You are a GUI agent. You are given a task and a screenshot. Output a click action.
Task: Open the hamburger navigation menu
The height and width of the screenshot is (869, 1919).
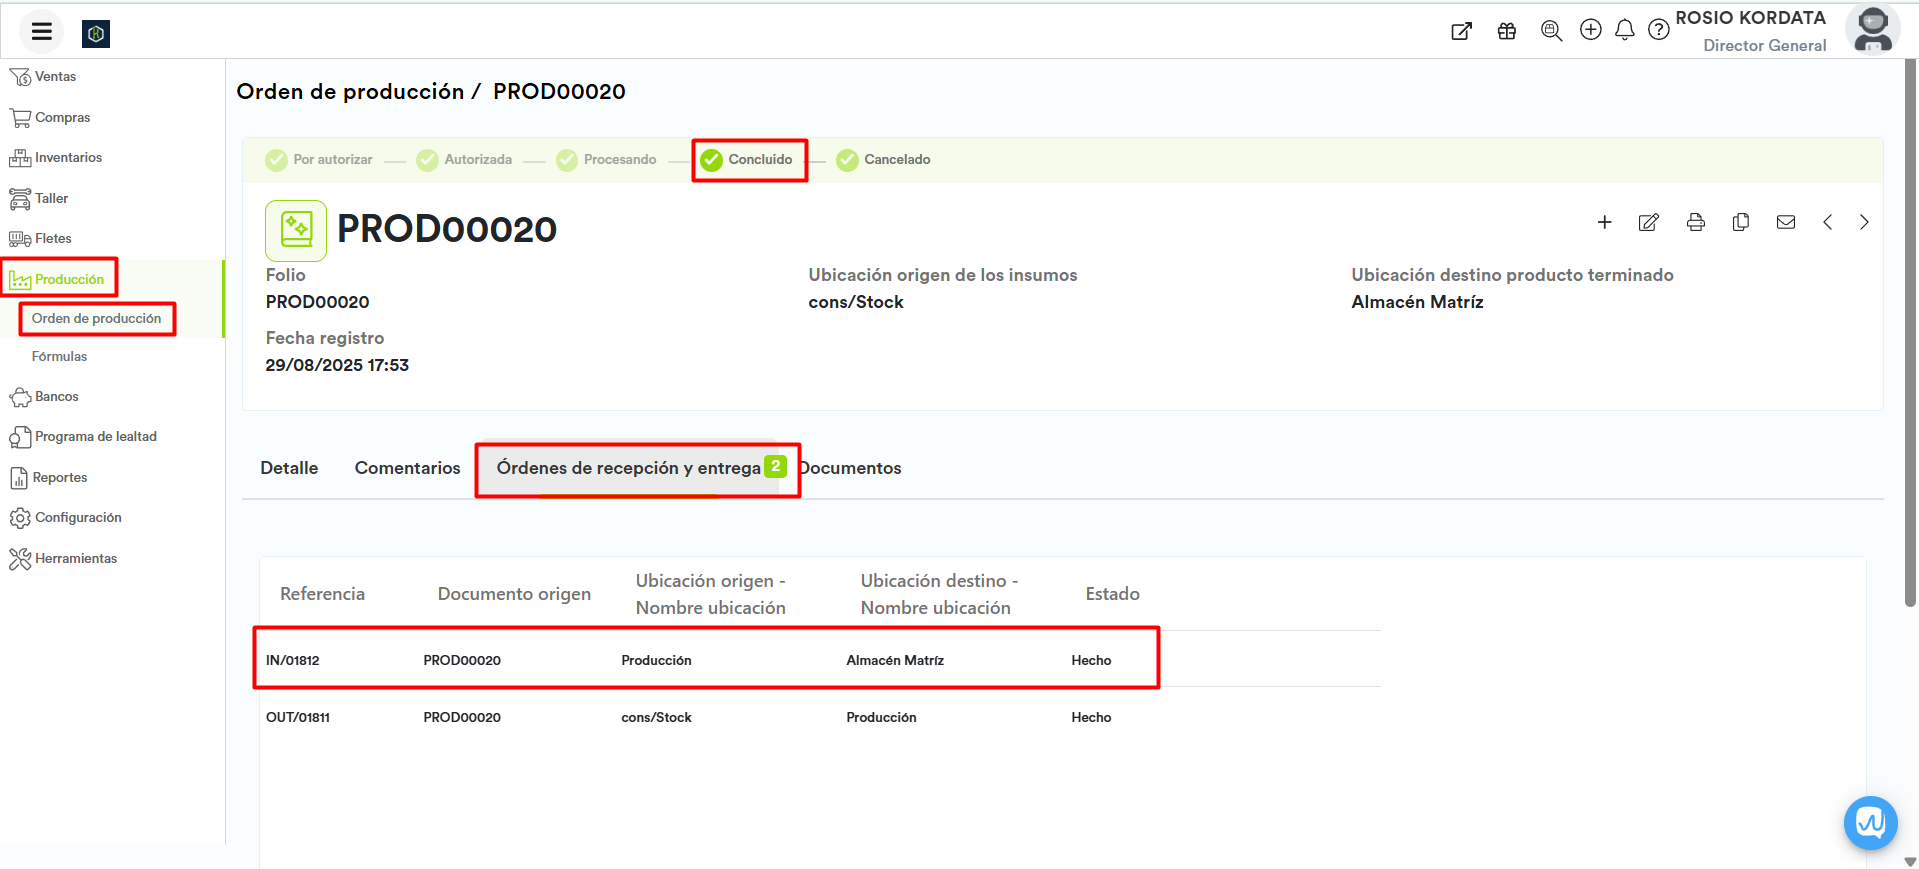pos(41,32)
